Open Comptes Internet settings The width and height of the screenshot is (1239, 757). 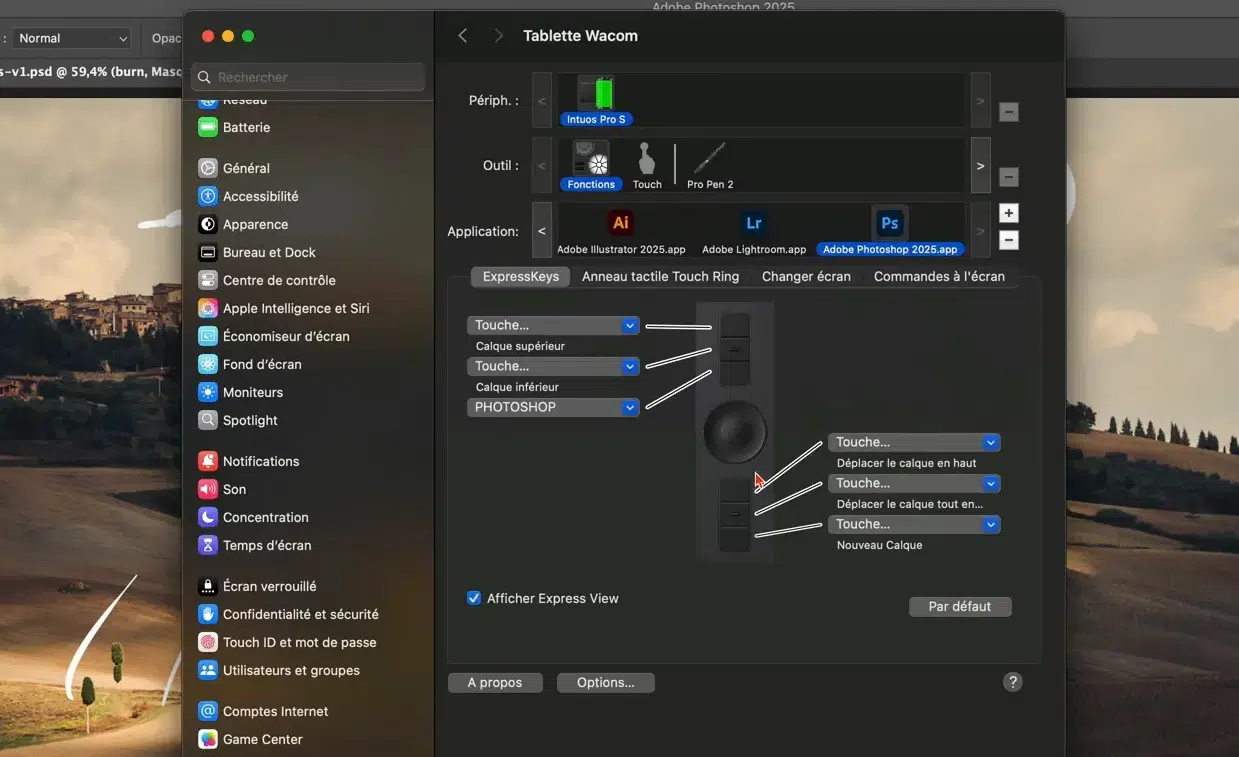263,711
